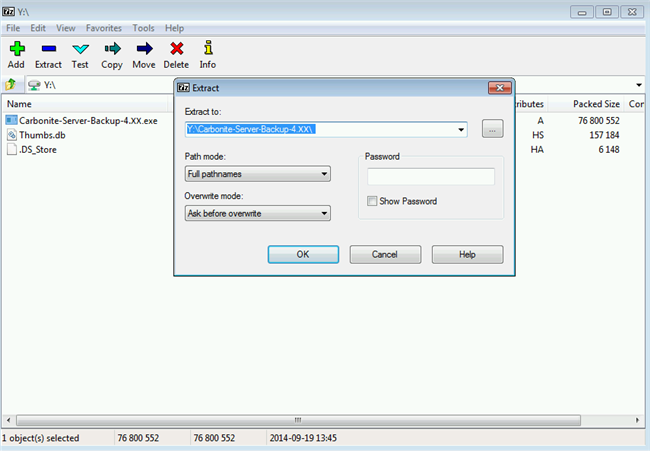This screenshot has width=650, height=451.
Task: Open the File menu
Action: (x=13, y=28)
